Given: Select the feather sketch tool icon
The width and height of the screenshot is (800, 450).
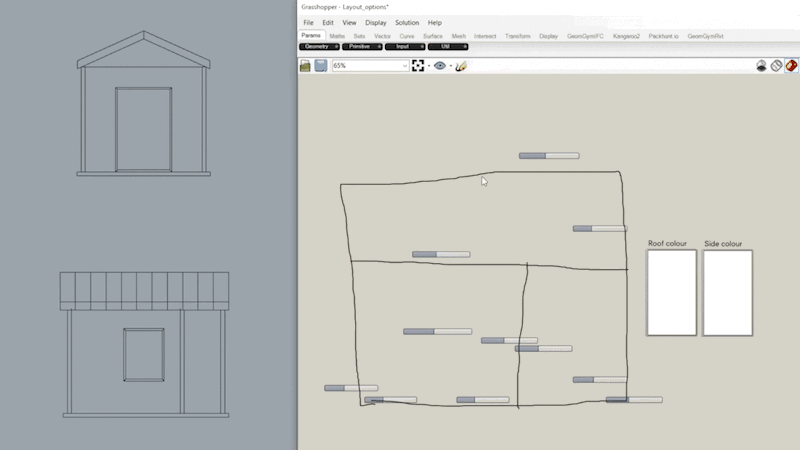Looking at the screenshot, I should pos(461,66).
